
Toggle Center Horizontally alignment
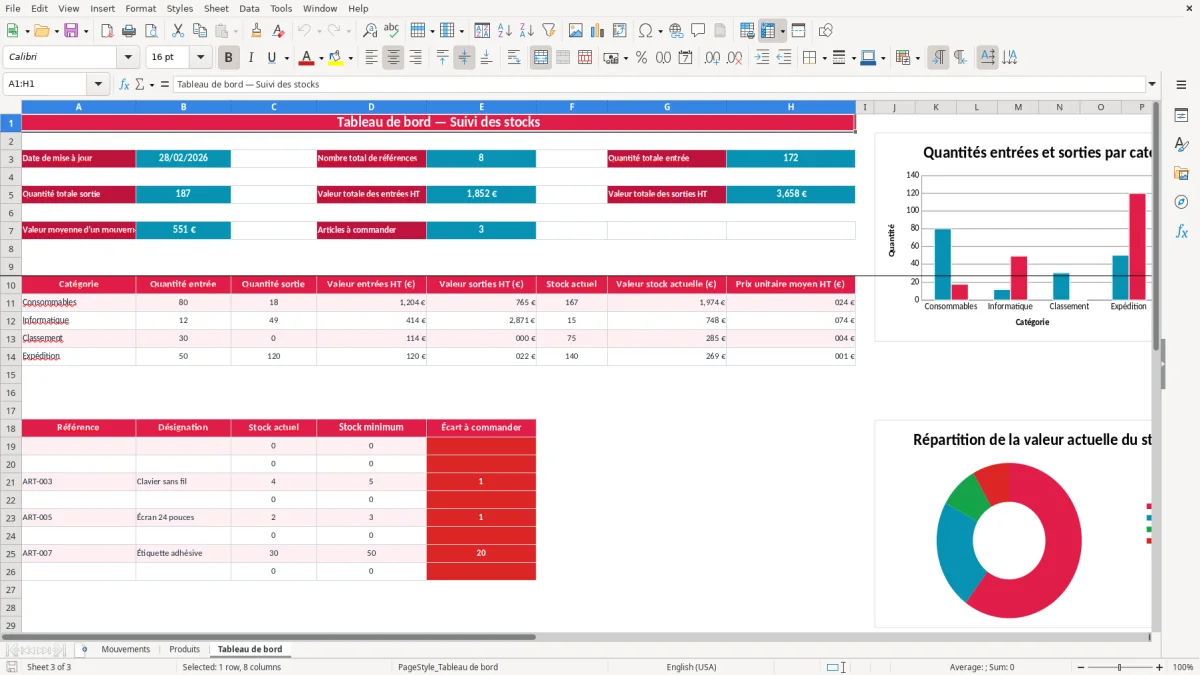393,58
